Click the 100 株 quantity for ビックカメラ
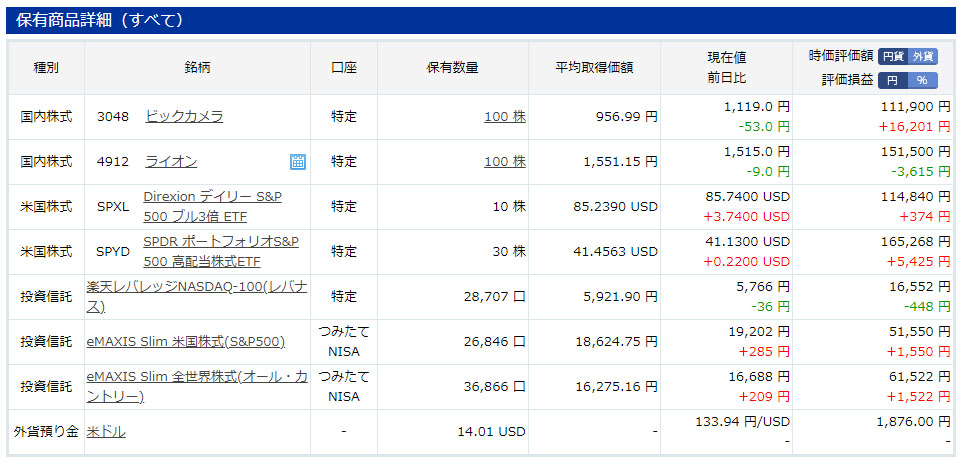 point(504,117)
